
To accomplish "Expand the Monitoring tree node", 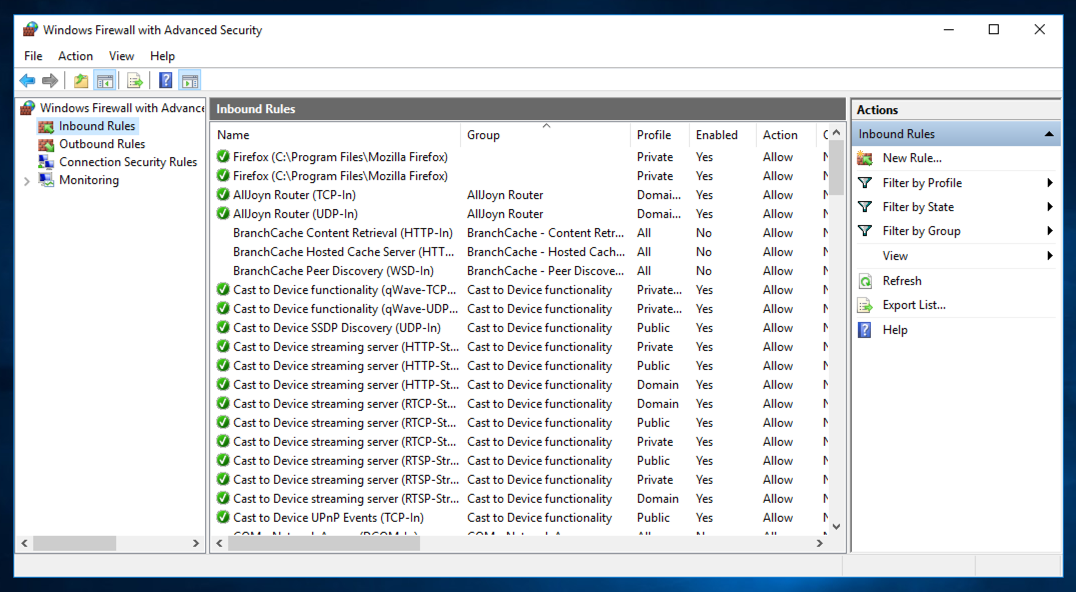I will [27, 181].
